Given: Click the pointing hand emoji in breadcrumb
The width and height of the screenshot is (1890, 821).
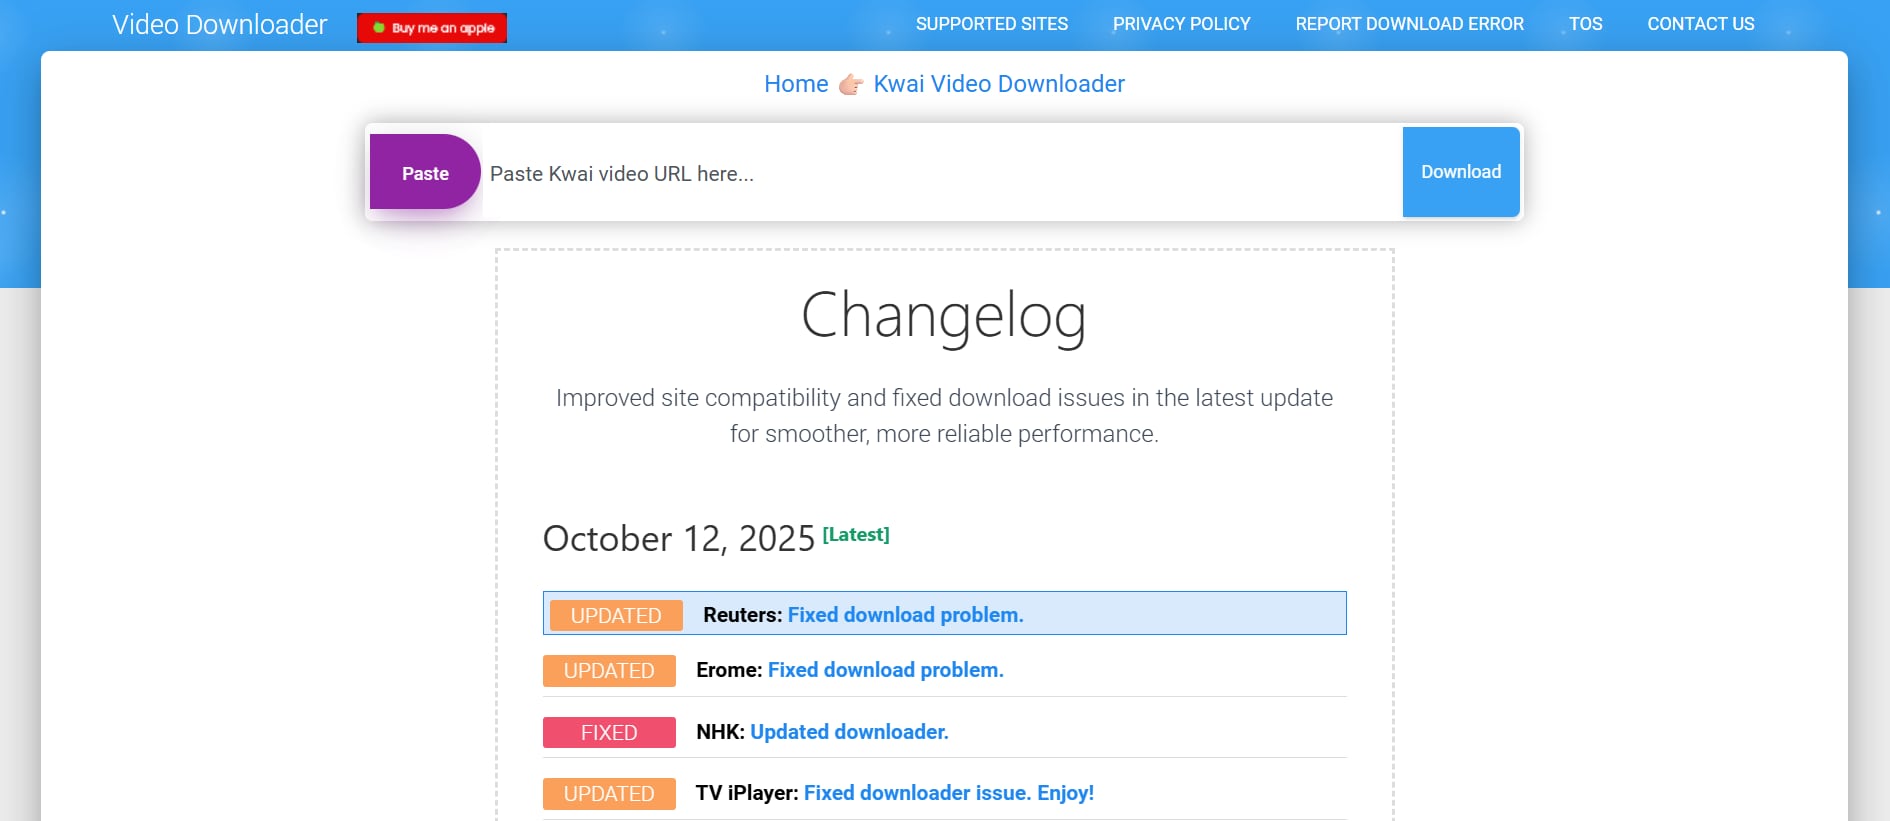Looking at the screenshot, I should coord(851,84).
